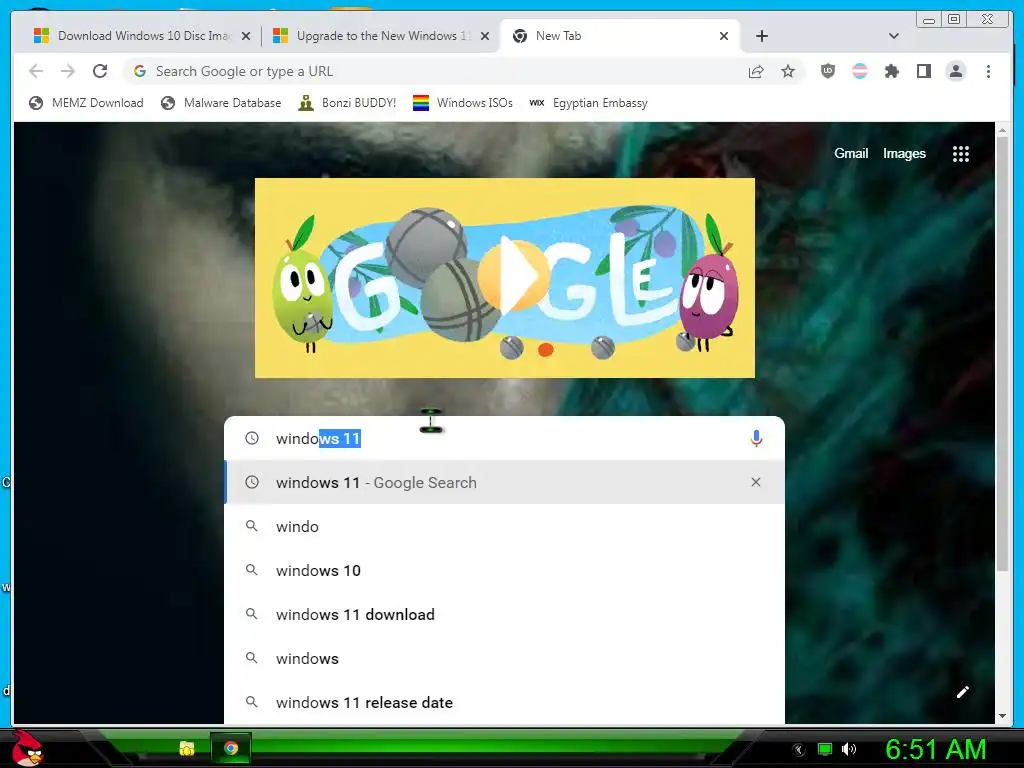This screenshot has height=768, width=1024.
Task: Go forward with the forward arrow
Action: (x=68, y=71)
